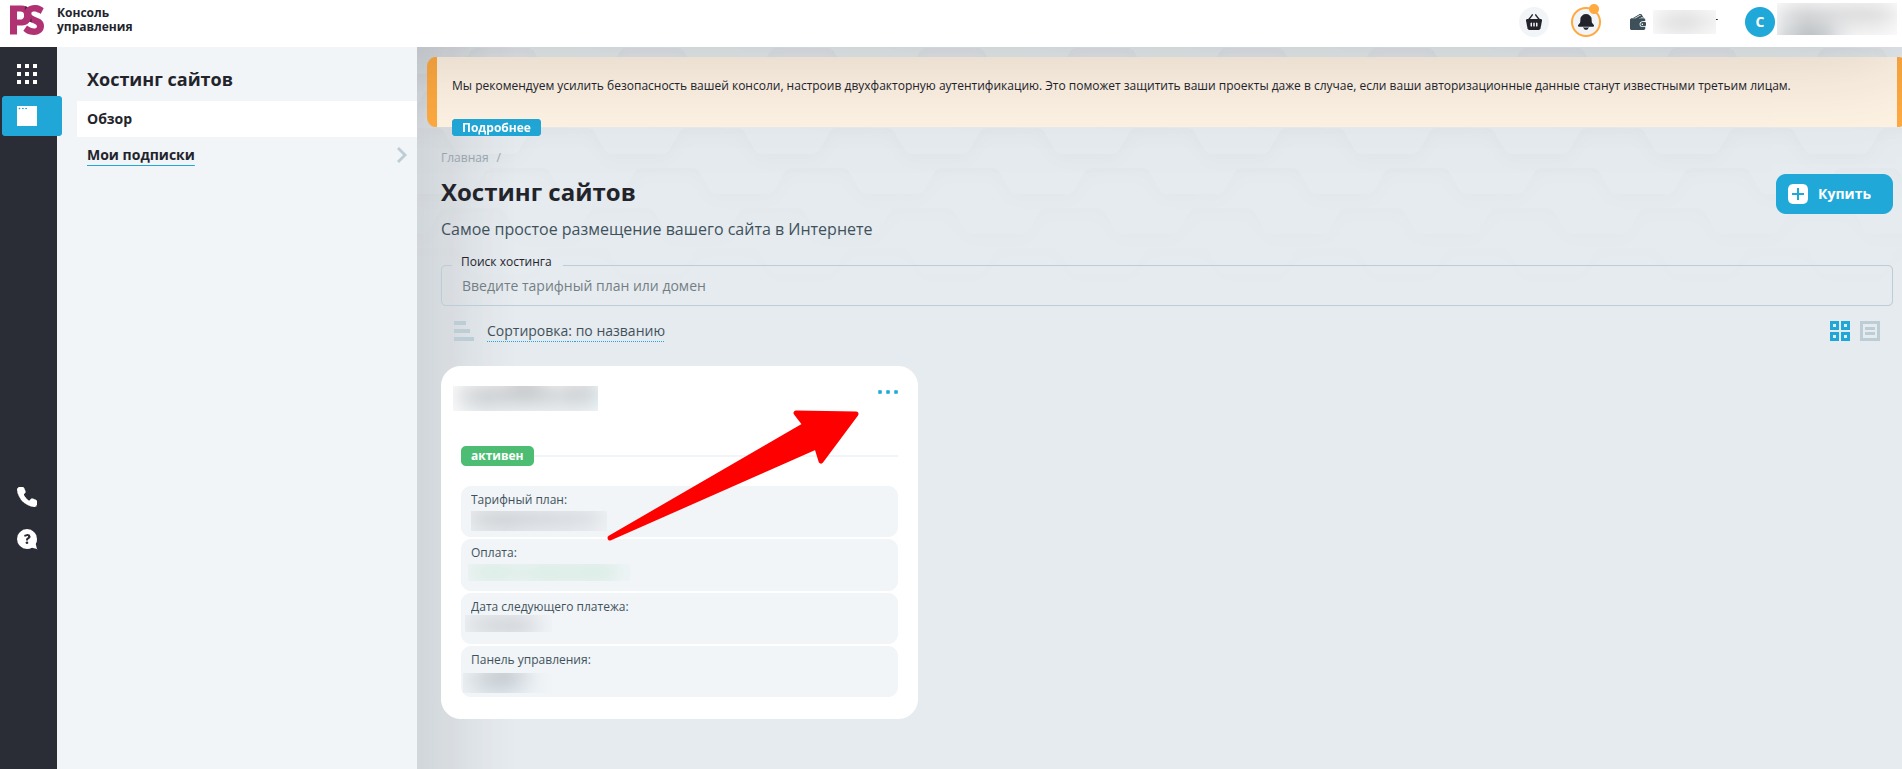Click the phone contact icon
Screen dimensions: 1902x769
coord(27,497)
